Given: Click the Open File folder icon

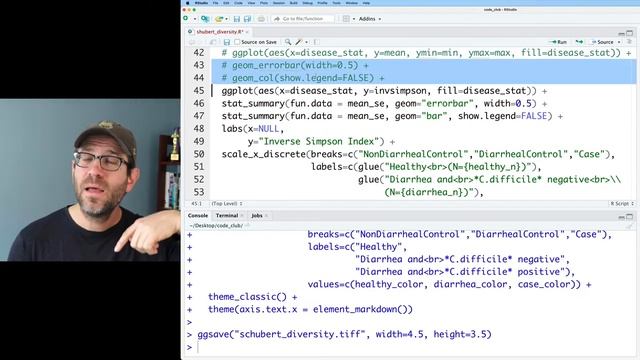Looking at the screenshot, I should tap(219, 19).
